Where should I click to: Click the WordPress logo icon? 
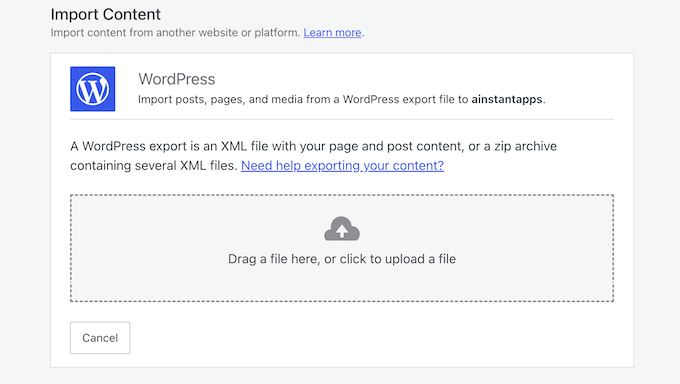tap(92, 89)
